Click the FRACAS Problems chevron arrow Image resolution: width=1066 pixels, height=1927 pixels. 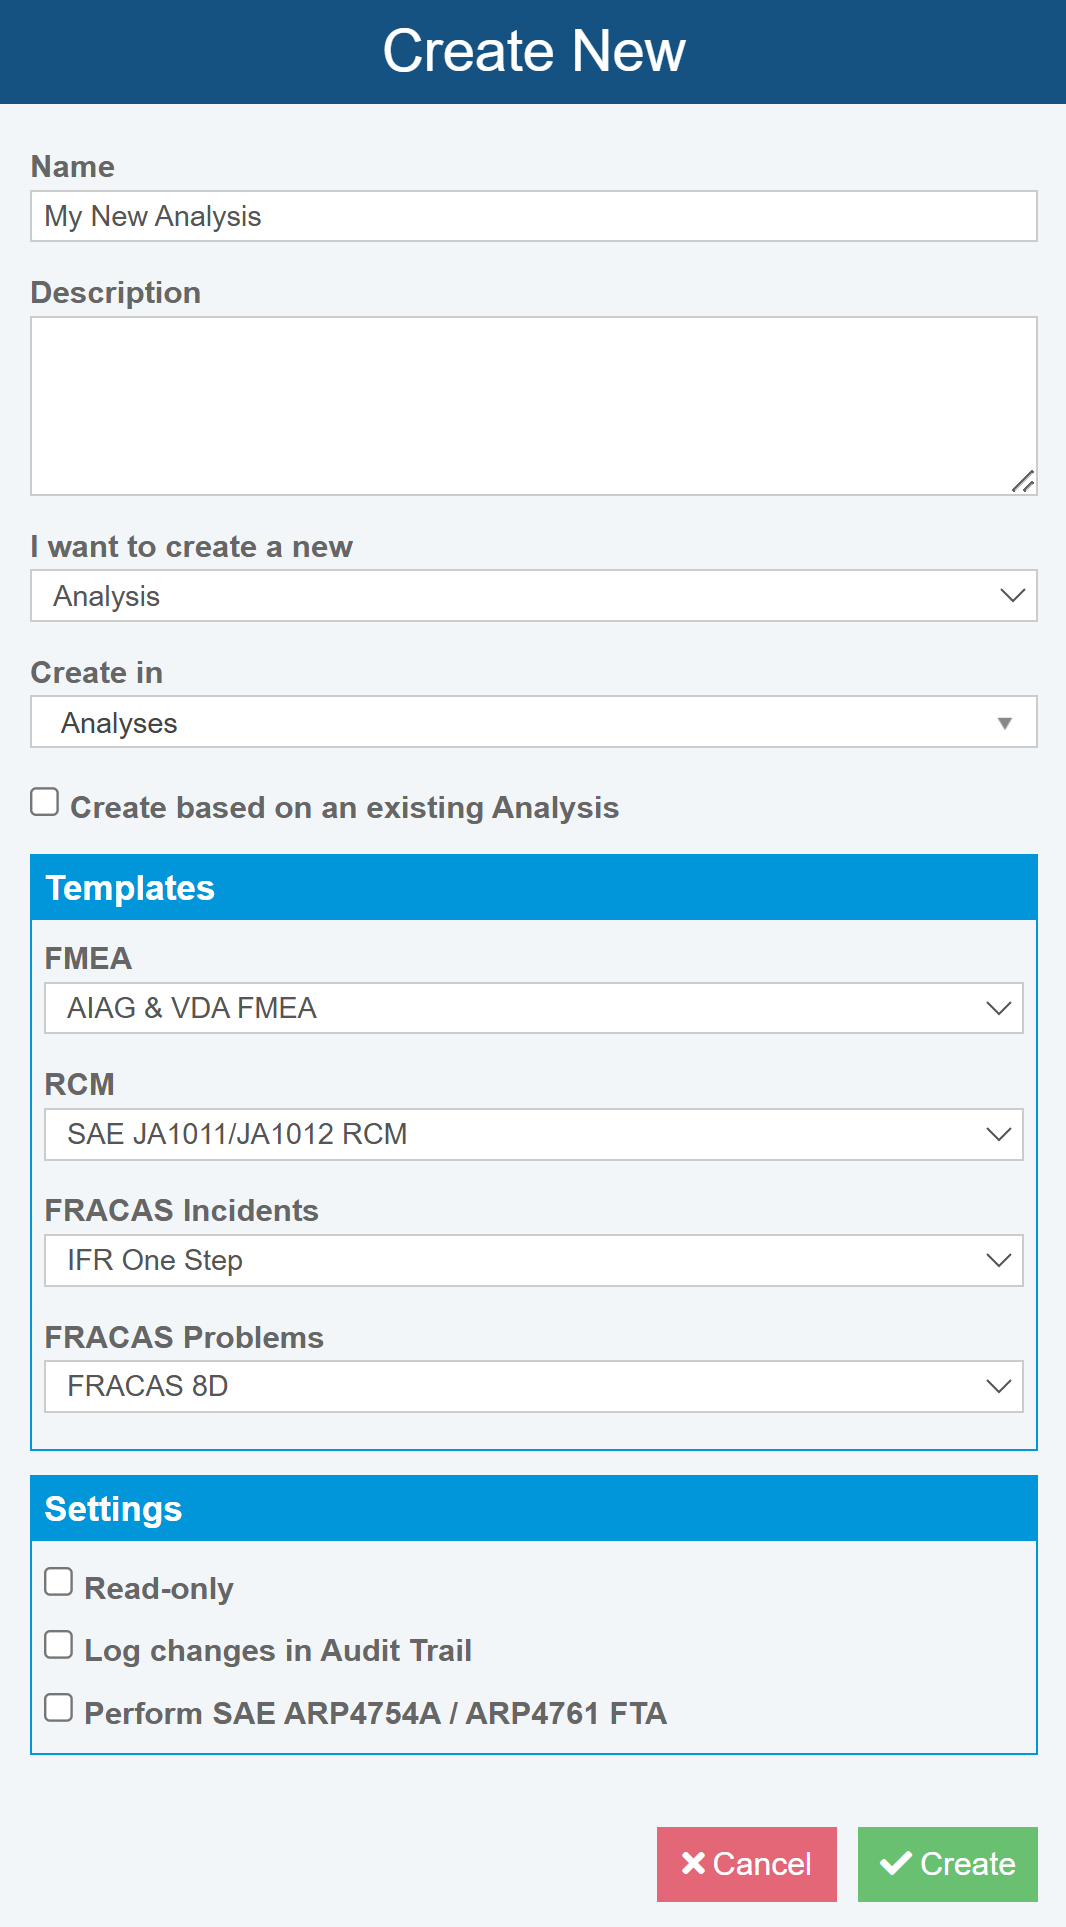pyautogui.click(x=998, y=1386)
